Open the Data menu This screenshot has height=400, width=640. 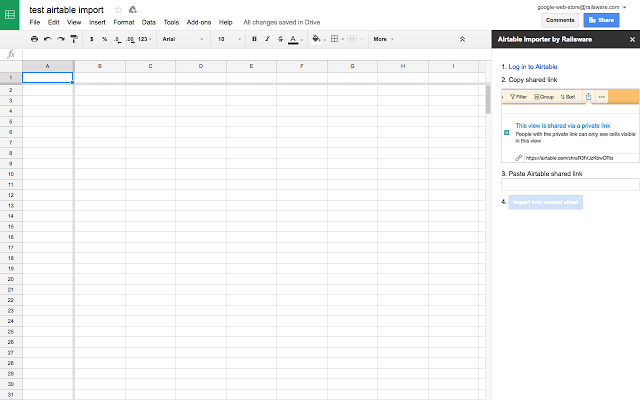tap(149, 22)
